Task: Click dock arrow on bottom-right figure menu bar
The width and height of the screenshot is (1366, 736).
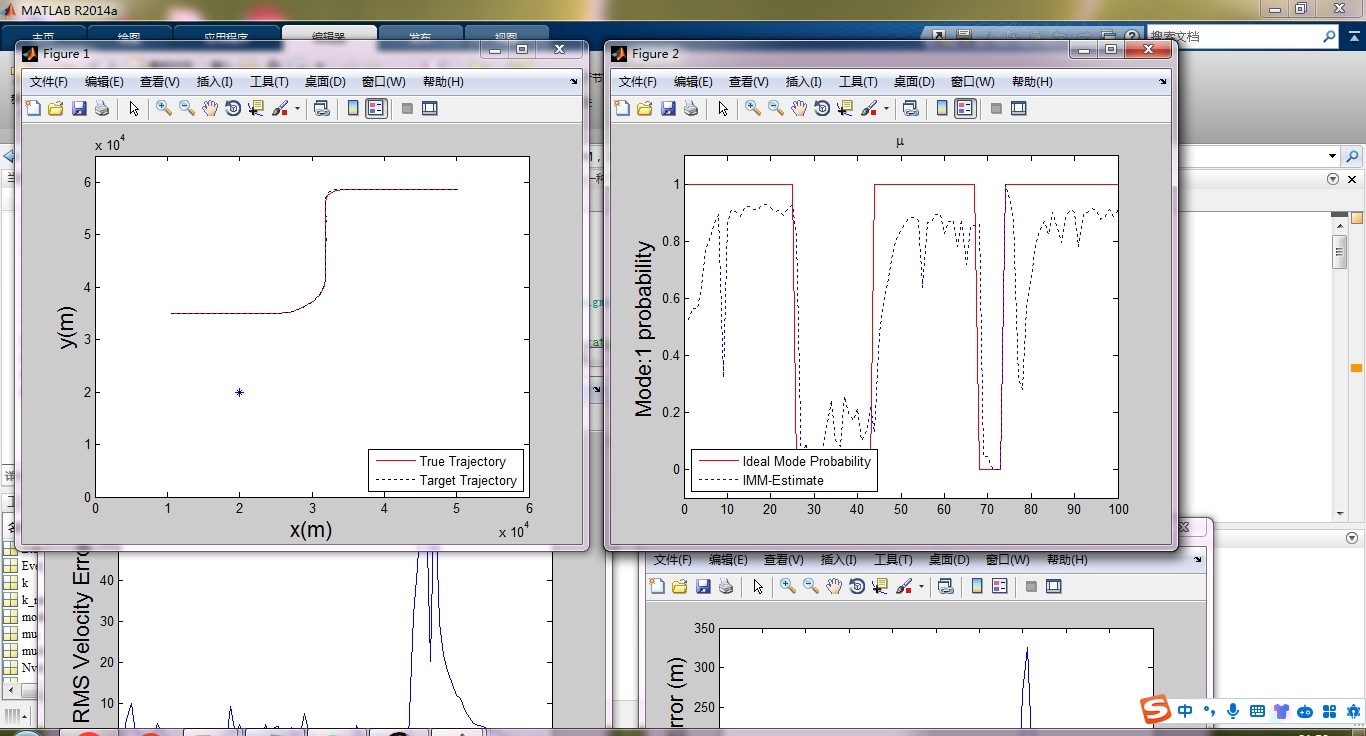Action: (1198, 560)
